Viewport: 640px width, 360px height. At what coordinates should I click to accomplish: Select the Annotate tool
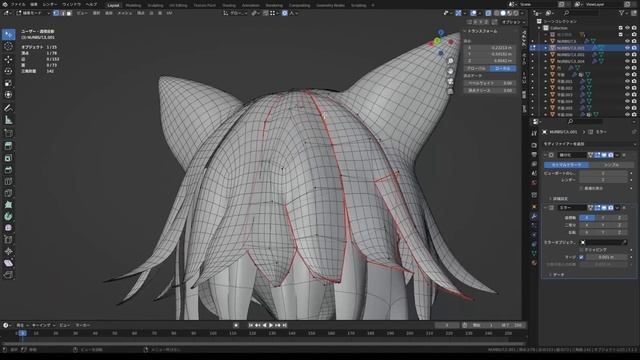(x=8, y=108)
